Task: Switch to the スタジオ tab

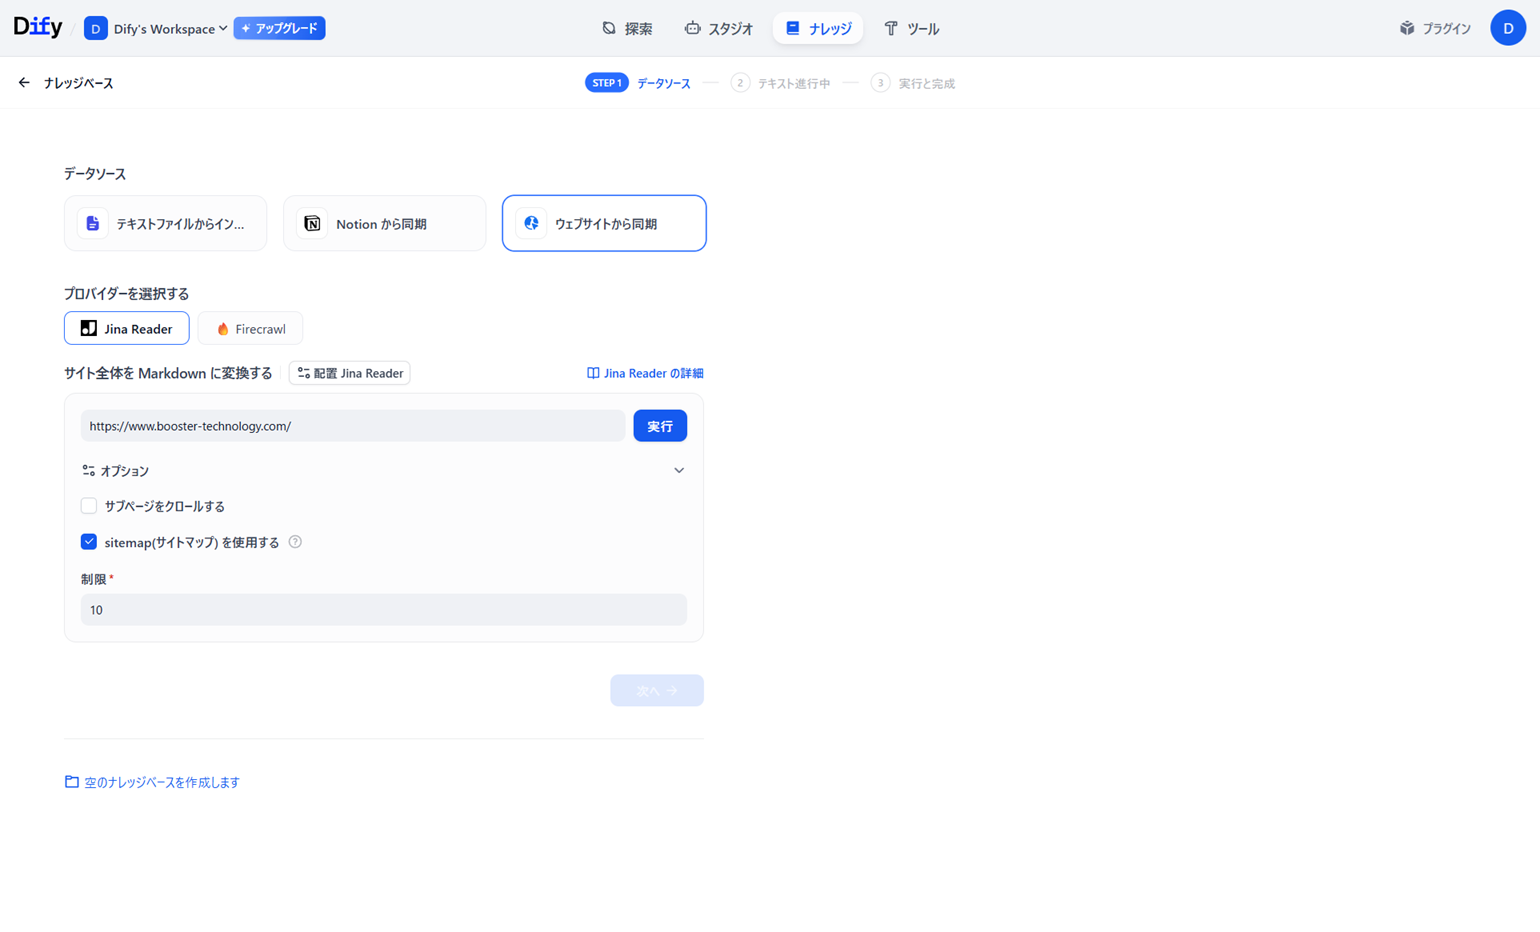Action: [x=718, y=29]
